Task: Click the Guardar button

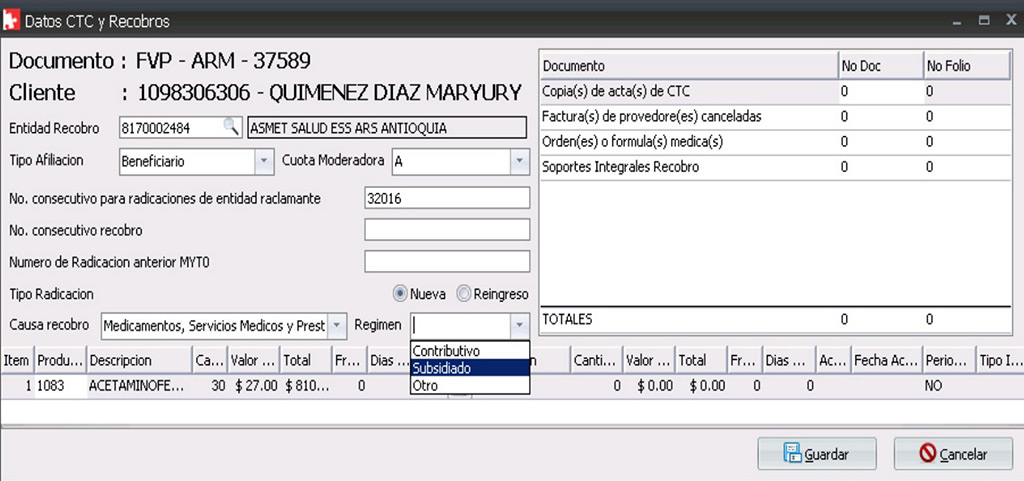Action: pyautogui.click(x=817, y=454)
